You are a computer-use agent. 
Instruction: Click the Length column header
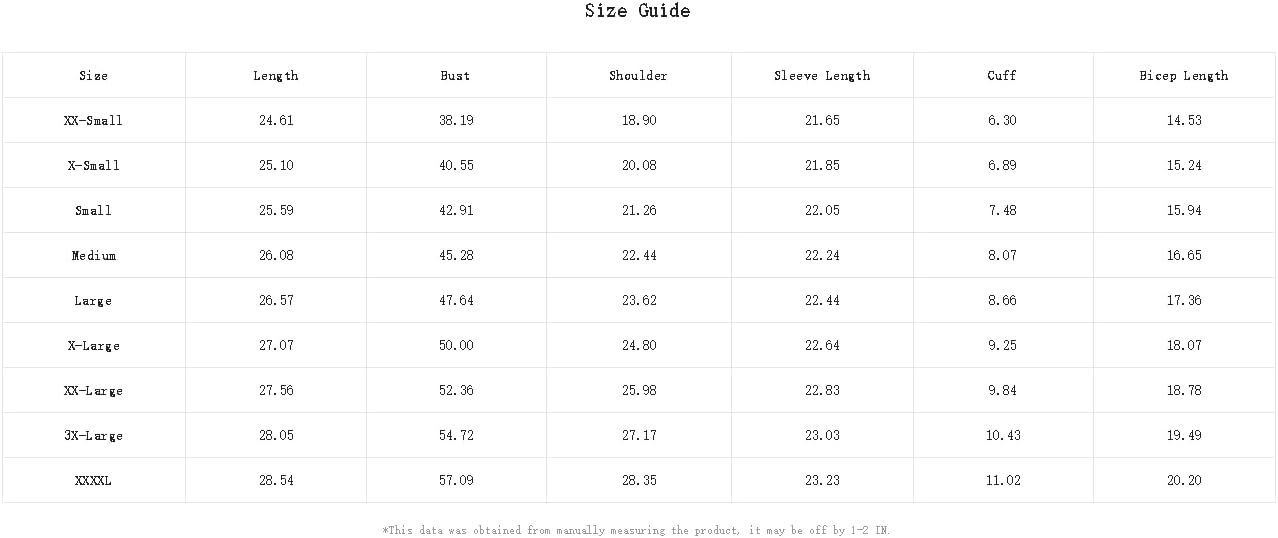click(276, 76)
